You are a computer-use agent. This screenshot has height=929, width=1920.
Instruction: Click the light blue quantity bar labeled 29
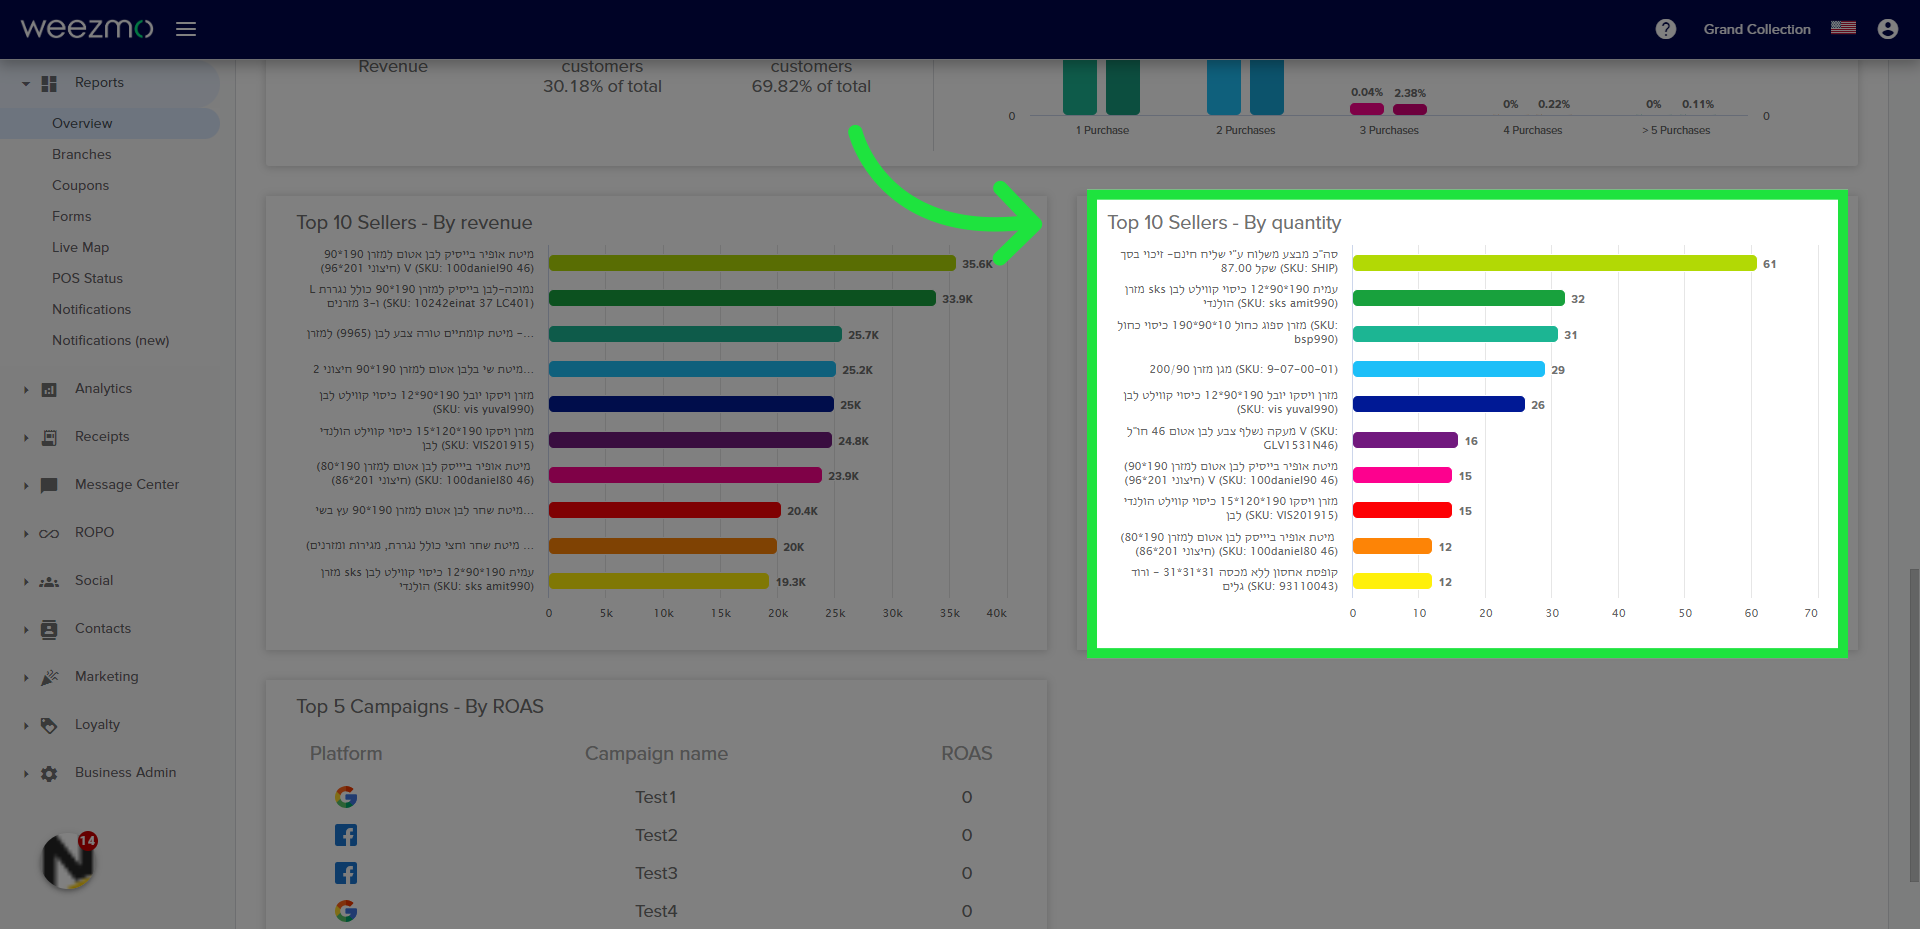(1449, 369)
